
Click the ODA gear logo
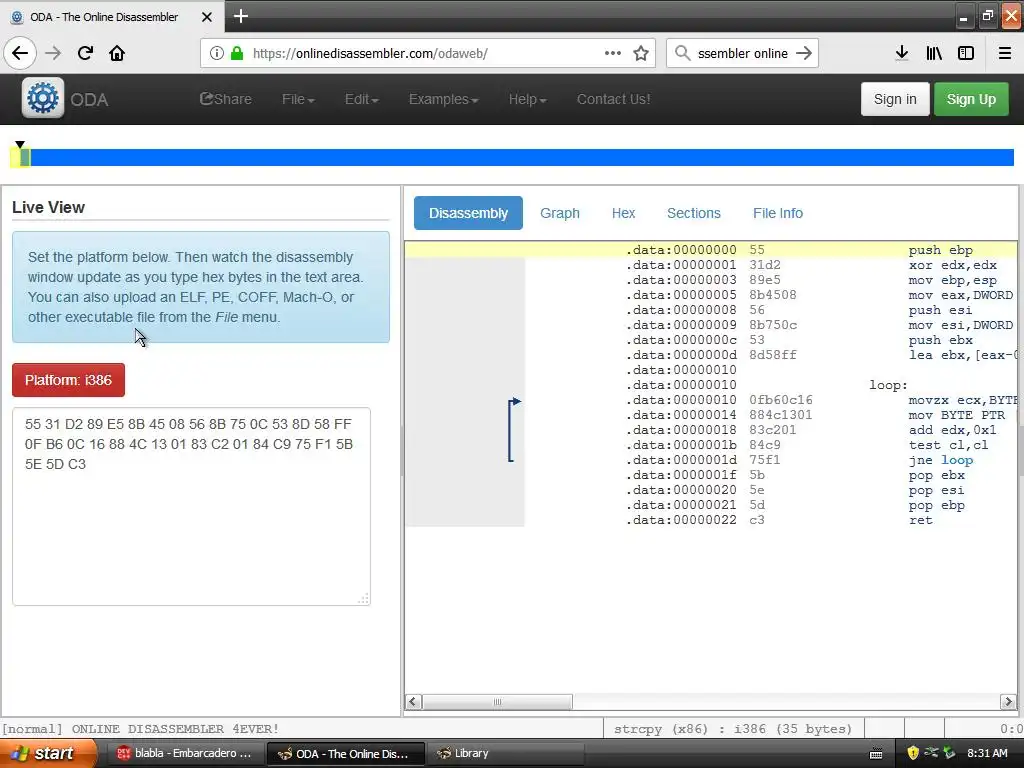point(43,98)
